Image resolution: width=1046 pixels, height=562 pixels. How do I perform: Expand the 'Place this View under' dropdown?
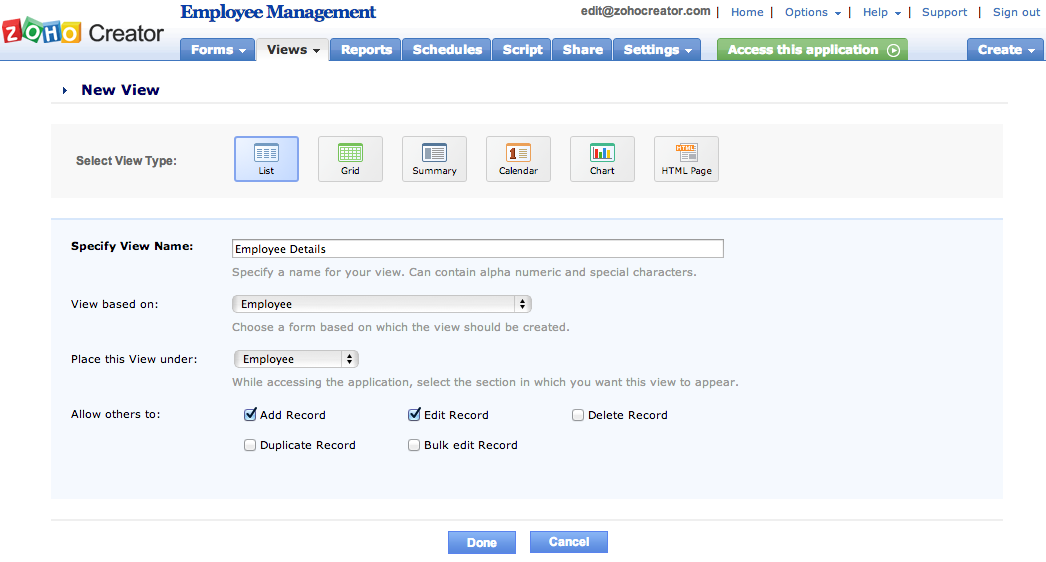(296, 359)
